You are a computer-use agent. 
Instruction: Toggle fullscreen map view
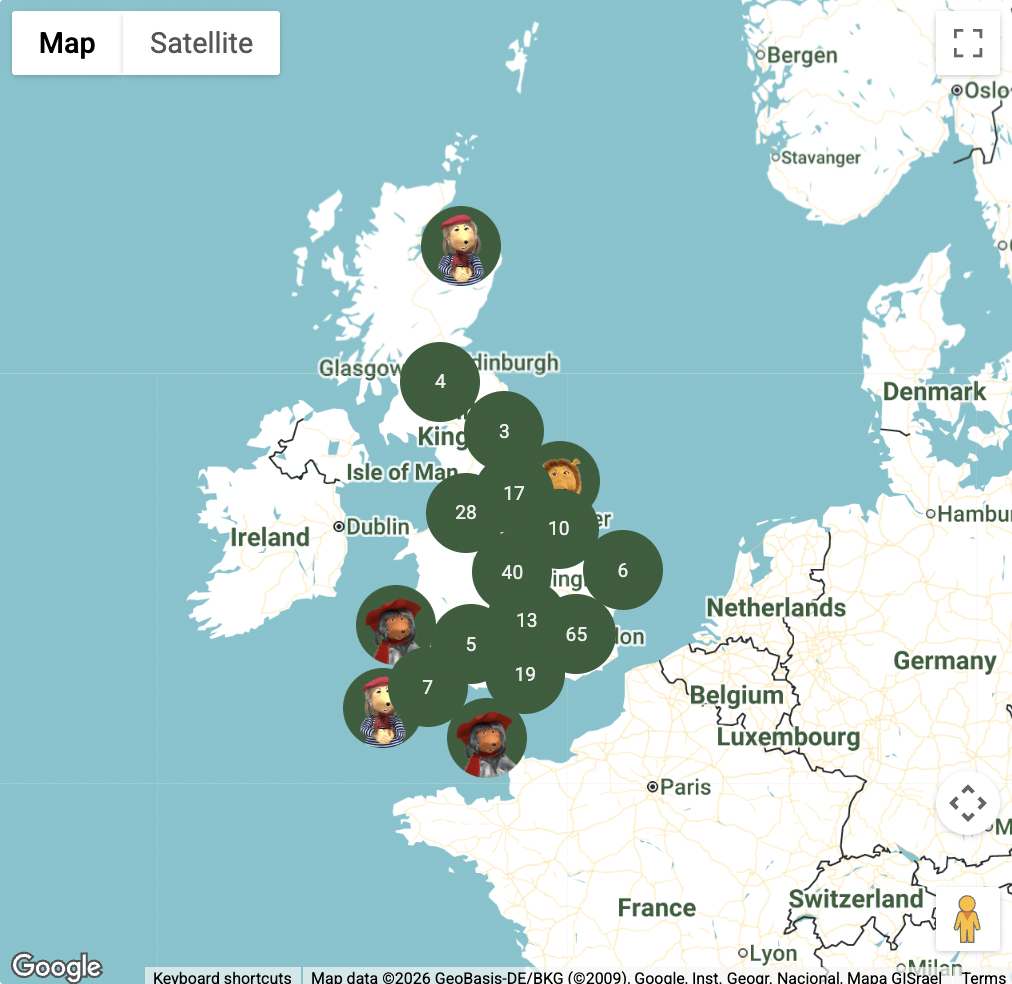pos(967,44)
